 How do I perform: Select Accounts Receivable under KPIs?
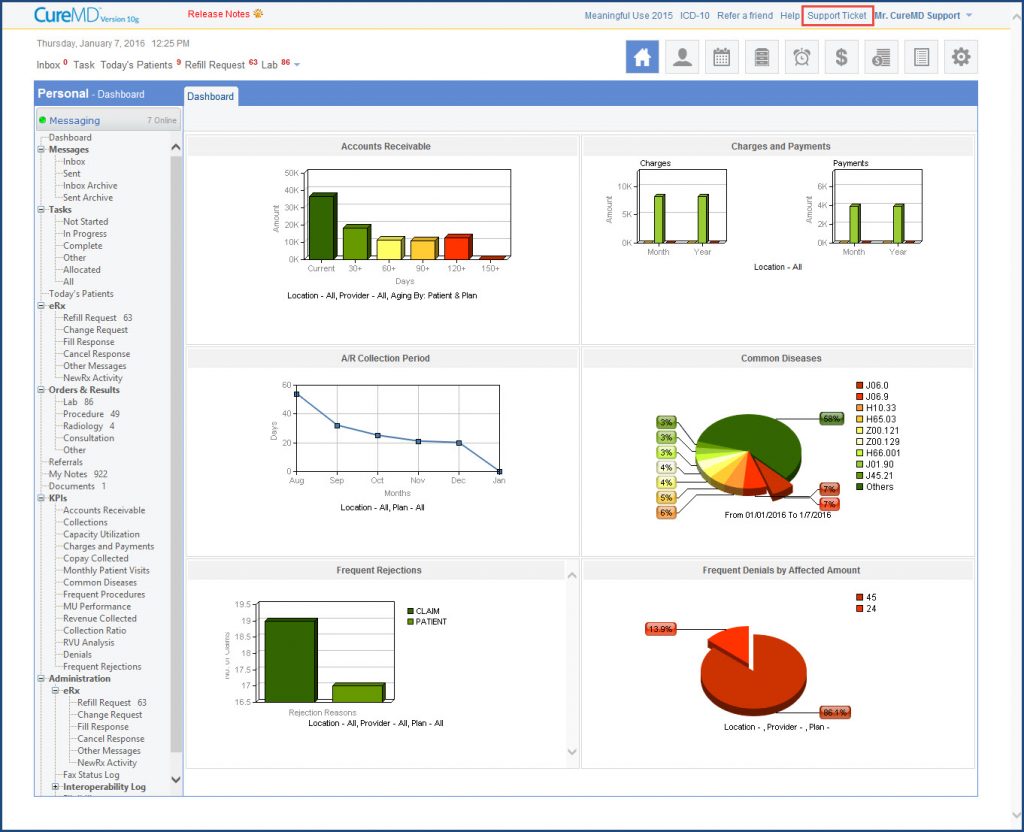pyautogui.click(x=104, y=510)
